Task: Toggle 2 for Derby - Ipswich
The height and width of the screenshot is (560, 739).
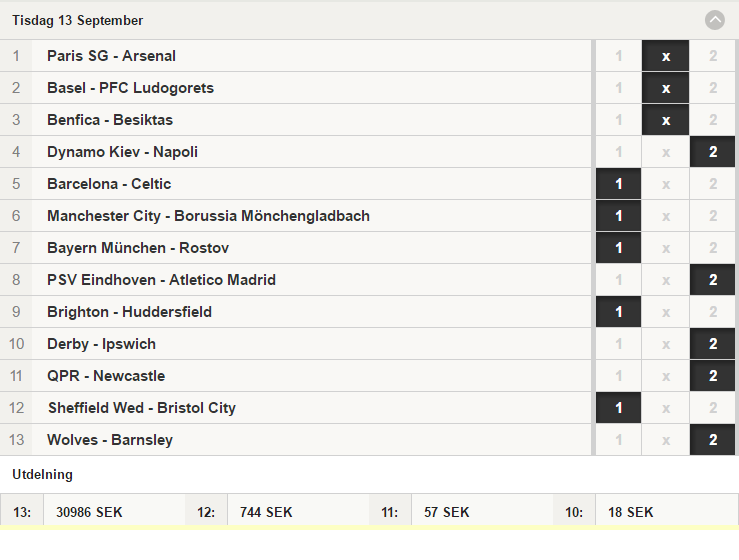Action: pyautogui.click(x=713, y=344)
